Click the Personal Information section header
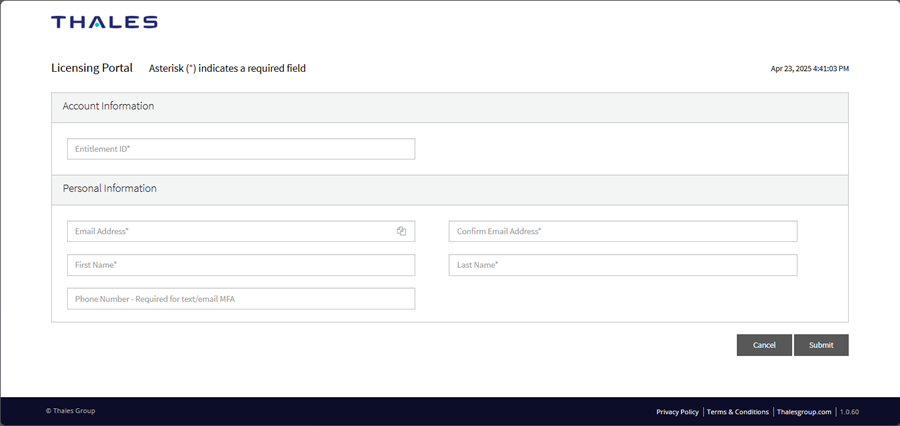The width and height of the screenshot is (900, 426). point(109,188)
